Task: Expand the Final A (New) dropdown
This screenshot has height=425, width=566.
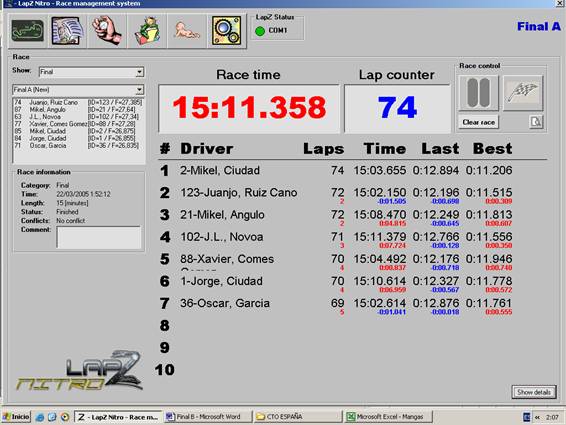Action: click(78, 90)
